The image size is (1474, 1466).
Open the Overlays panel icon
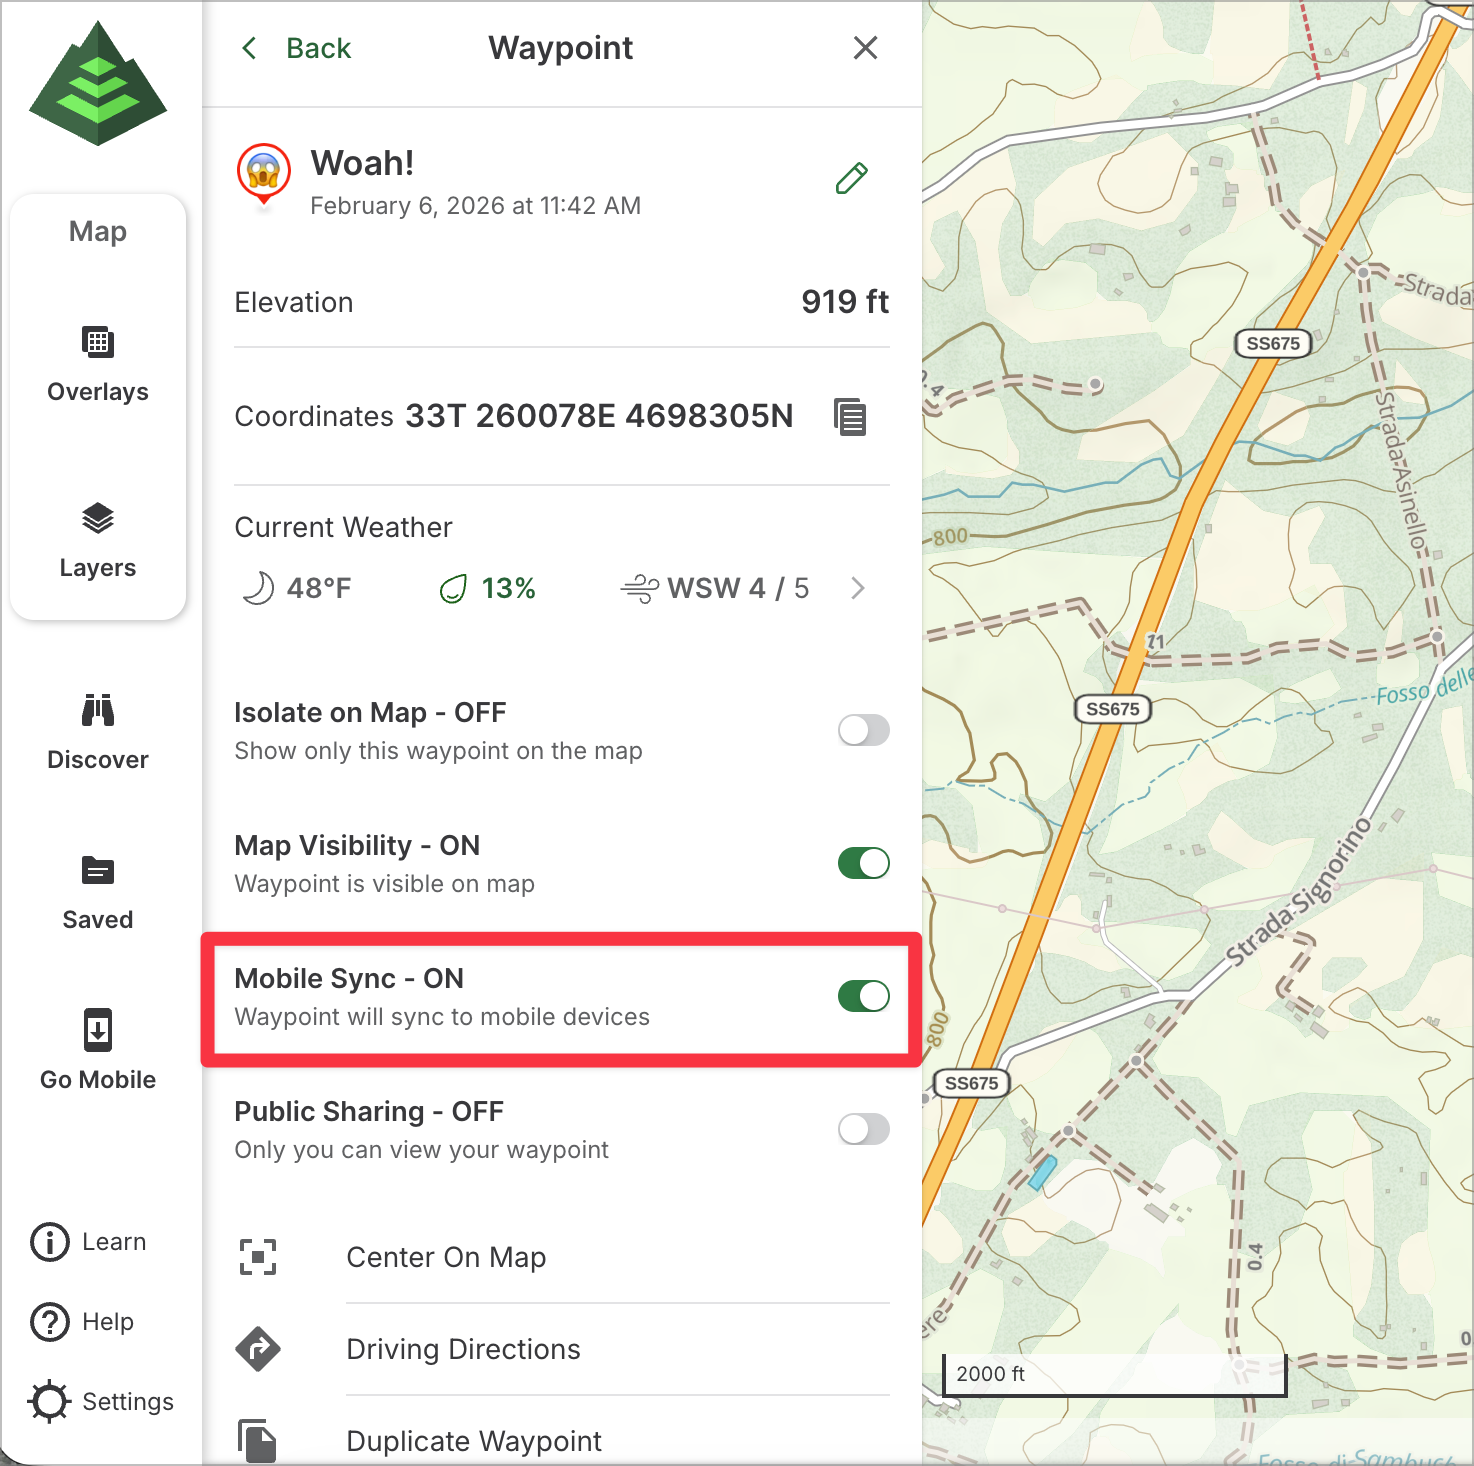pos(97,343)
